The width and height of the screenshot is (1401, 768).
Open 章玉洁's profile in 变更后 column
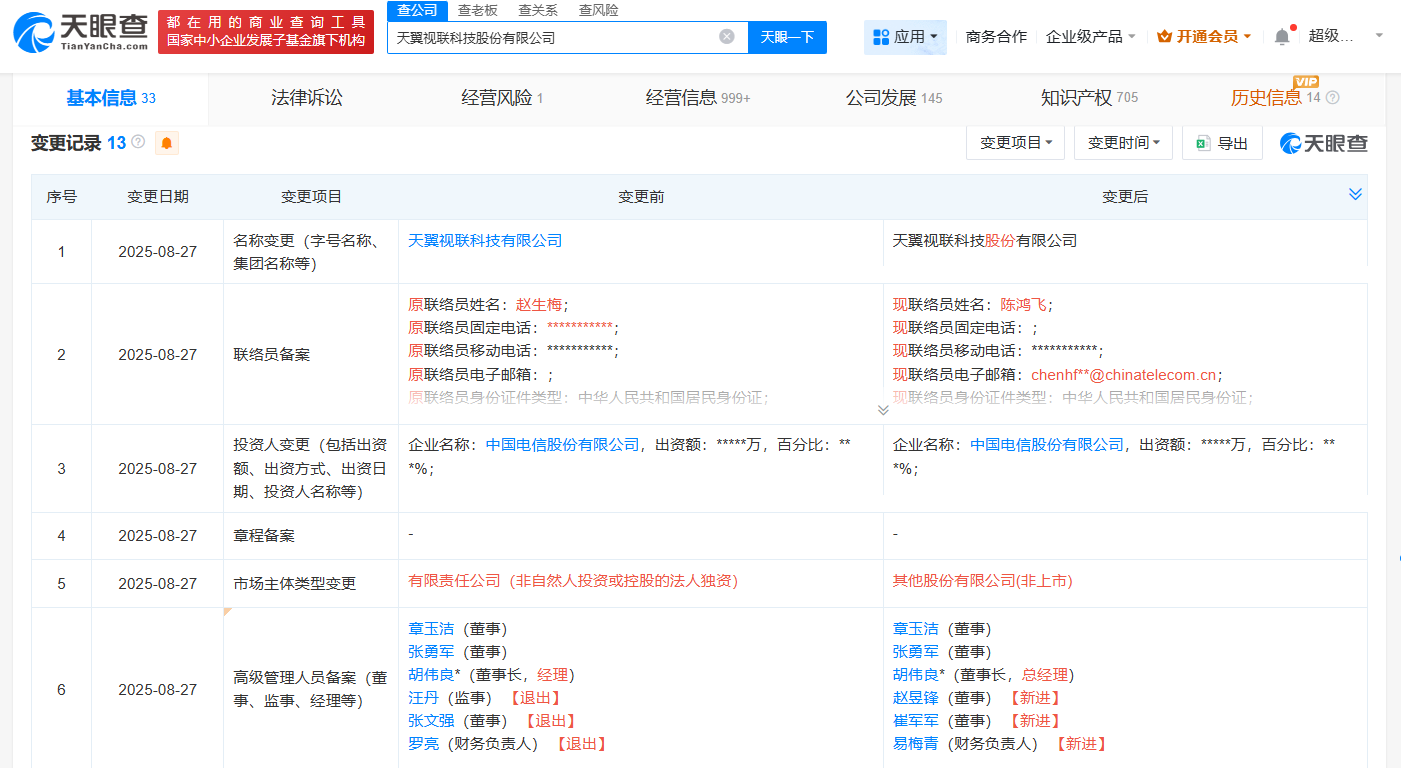[x=916, y=629]
